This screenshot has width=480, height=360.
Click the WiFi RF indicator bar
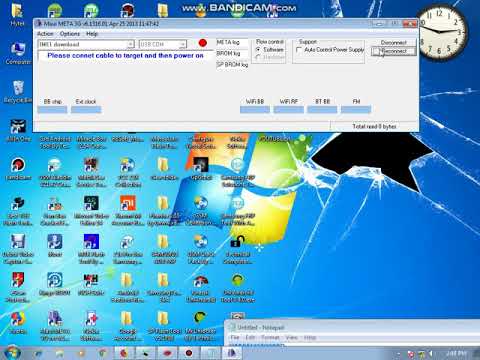coord(289,110)
